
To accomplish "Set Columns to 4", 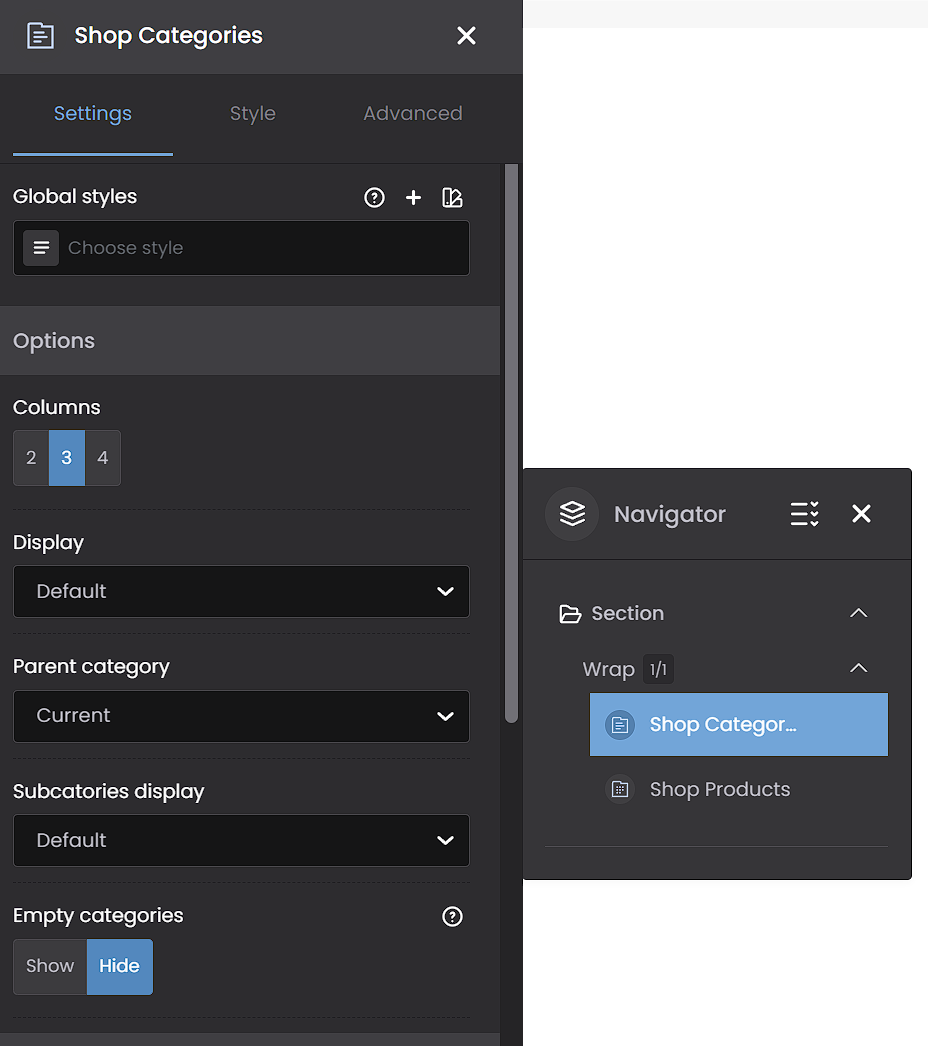I will tap(103, 458).
